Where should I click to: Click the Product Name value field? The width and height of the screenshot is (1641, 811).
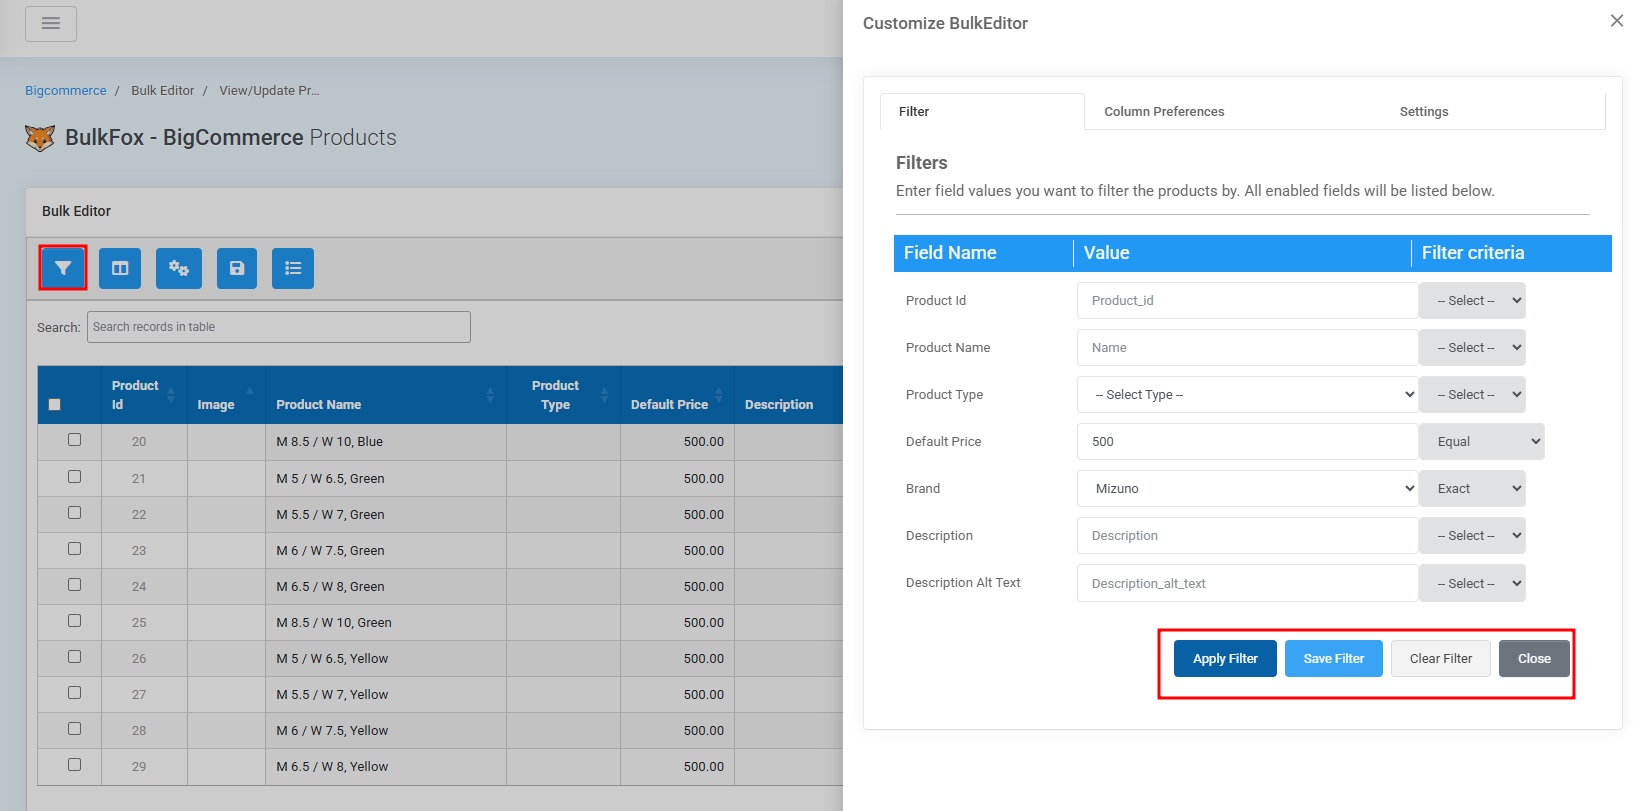click(x=1248, y=348)
